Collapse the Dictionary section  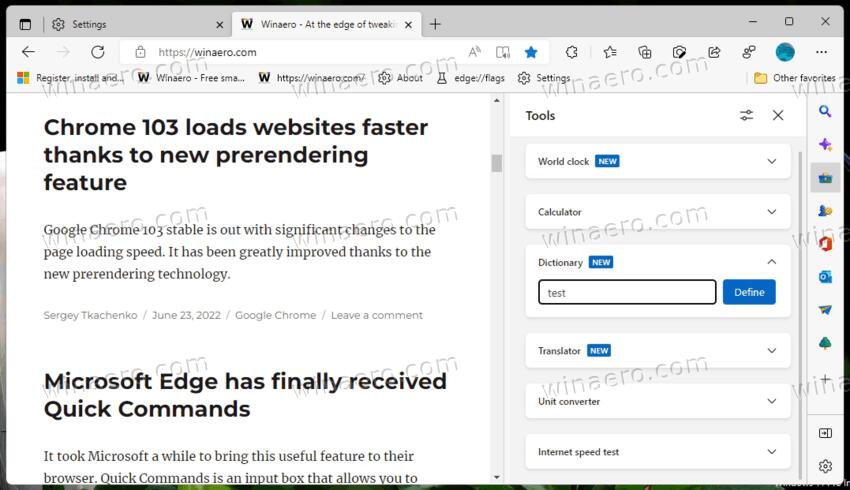click(x=771, y=262)
